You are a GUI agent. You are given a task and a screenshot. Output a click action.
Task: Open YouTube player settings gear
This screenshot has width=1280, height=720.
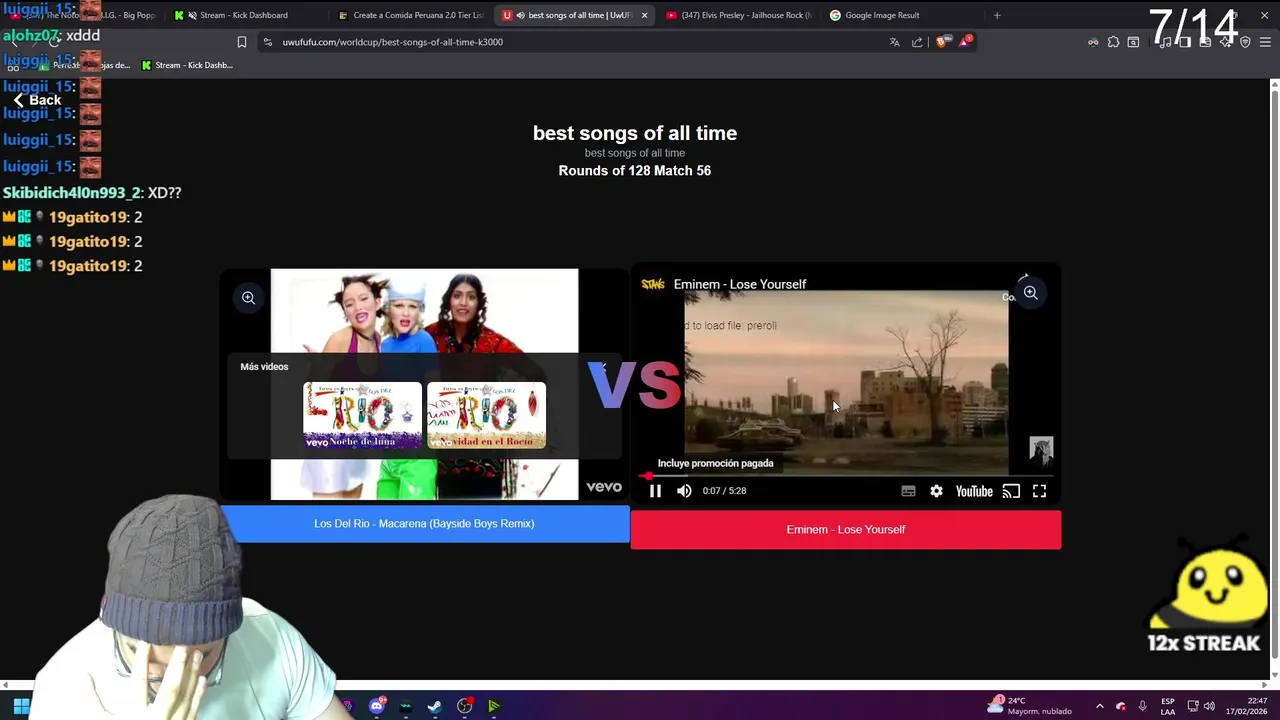tap(936, 491)
